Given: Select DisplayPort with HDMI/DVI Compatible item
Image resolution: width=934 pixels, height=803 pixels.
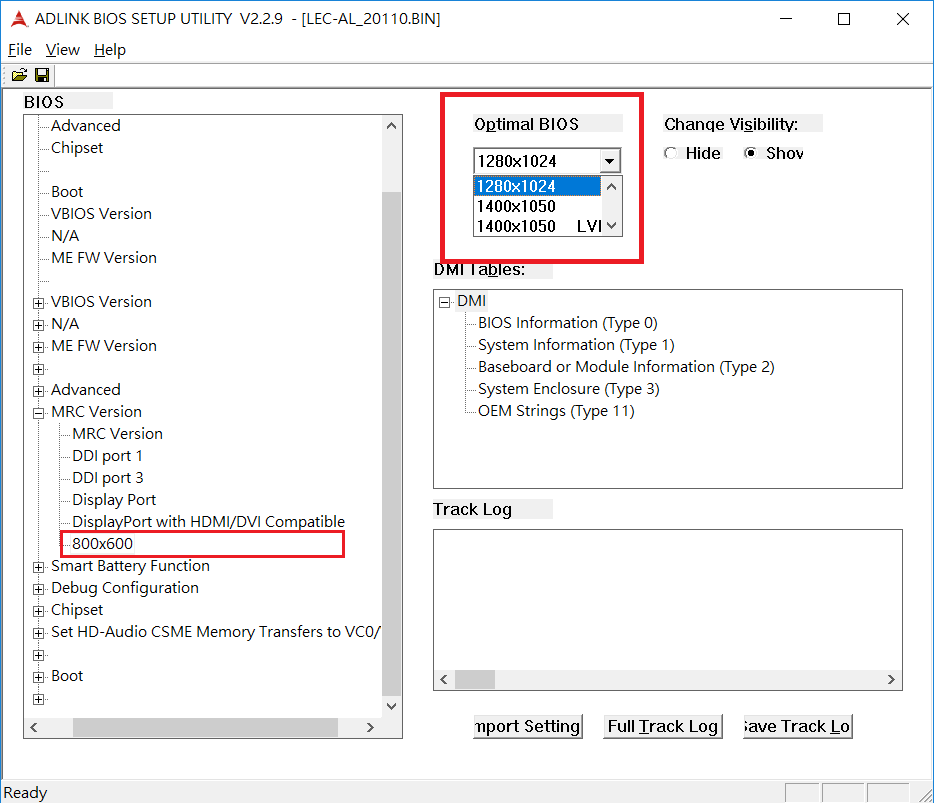Looking at the screenshot, I should pyautogui.click(x=208, y=522).
